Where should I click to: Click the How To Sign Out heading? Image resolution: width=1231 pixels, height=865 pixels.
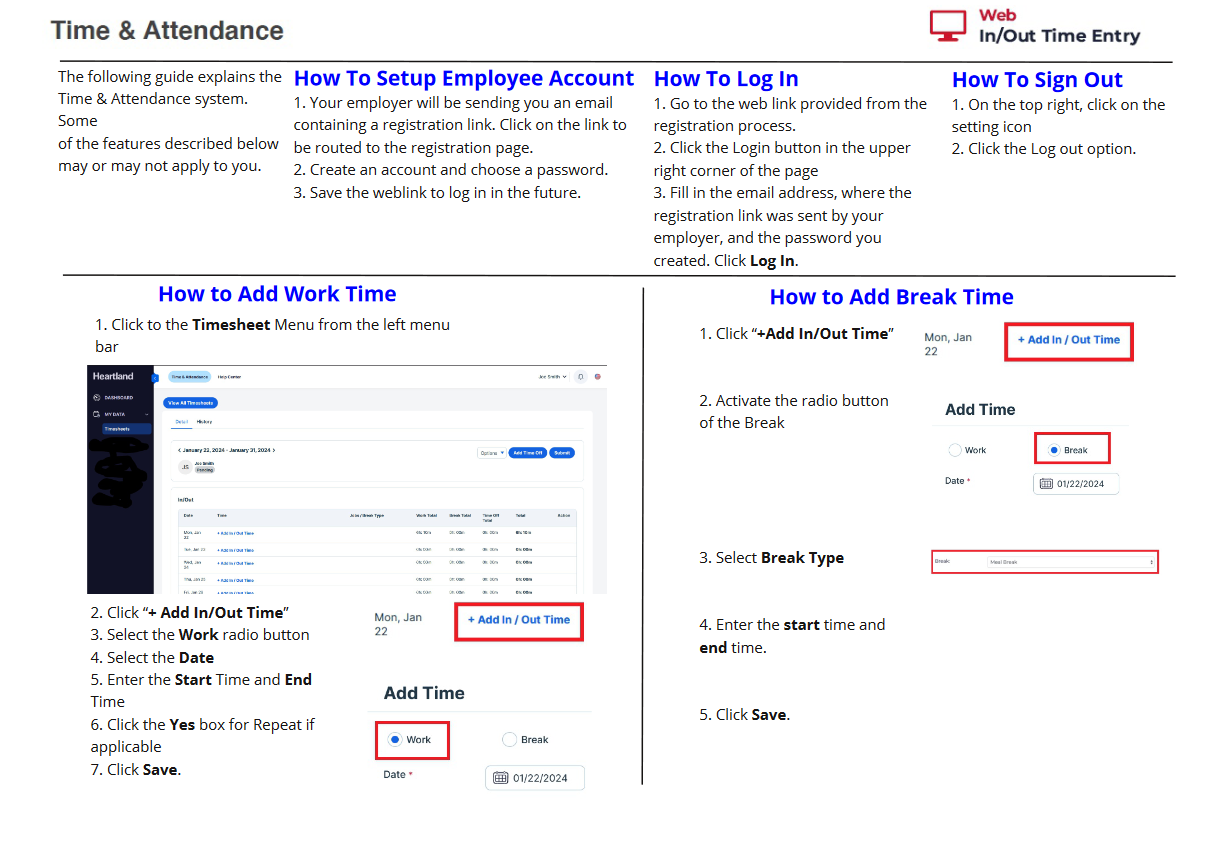[x=1037, y=80]
